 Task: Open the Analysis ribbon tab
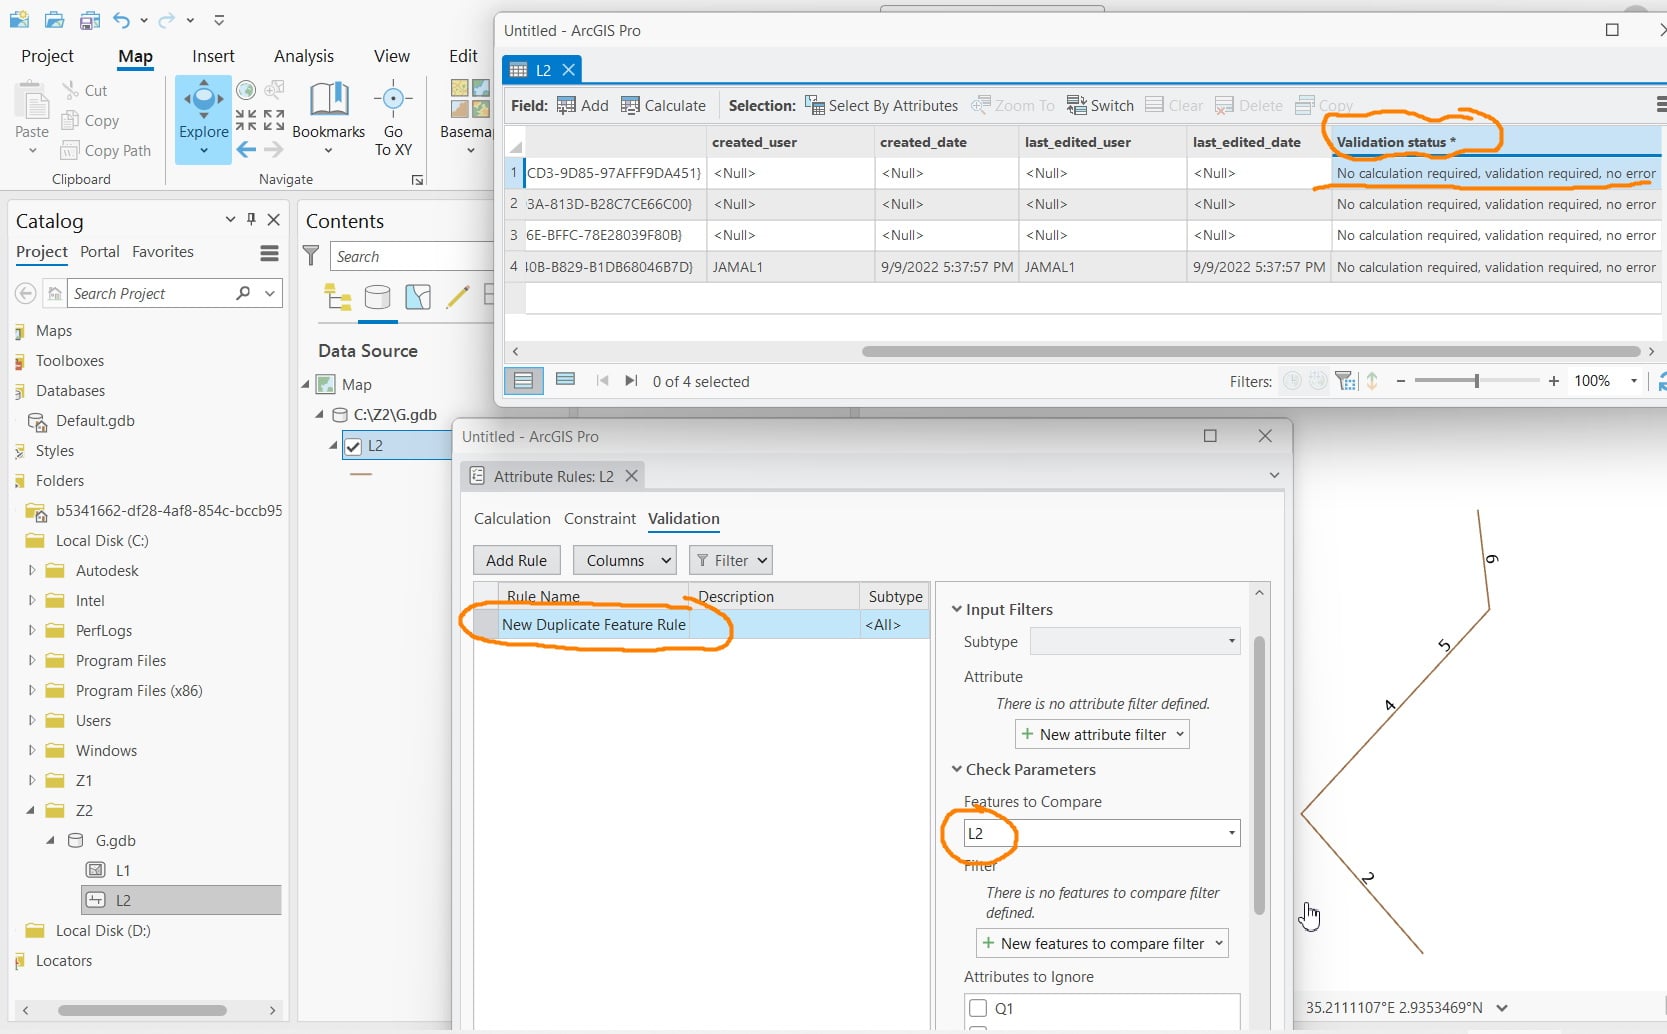tap(304, 56)
